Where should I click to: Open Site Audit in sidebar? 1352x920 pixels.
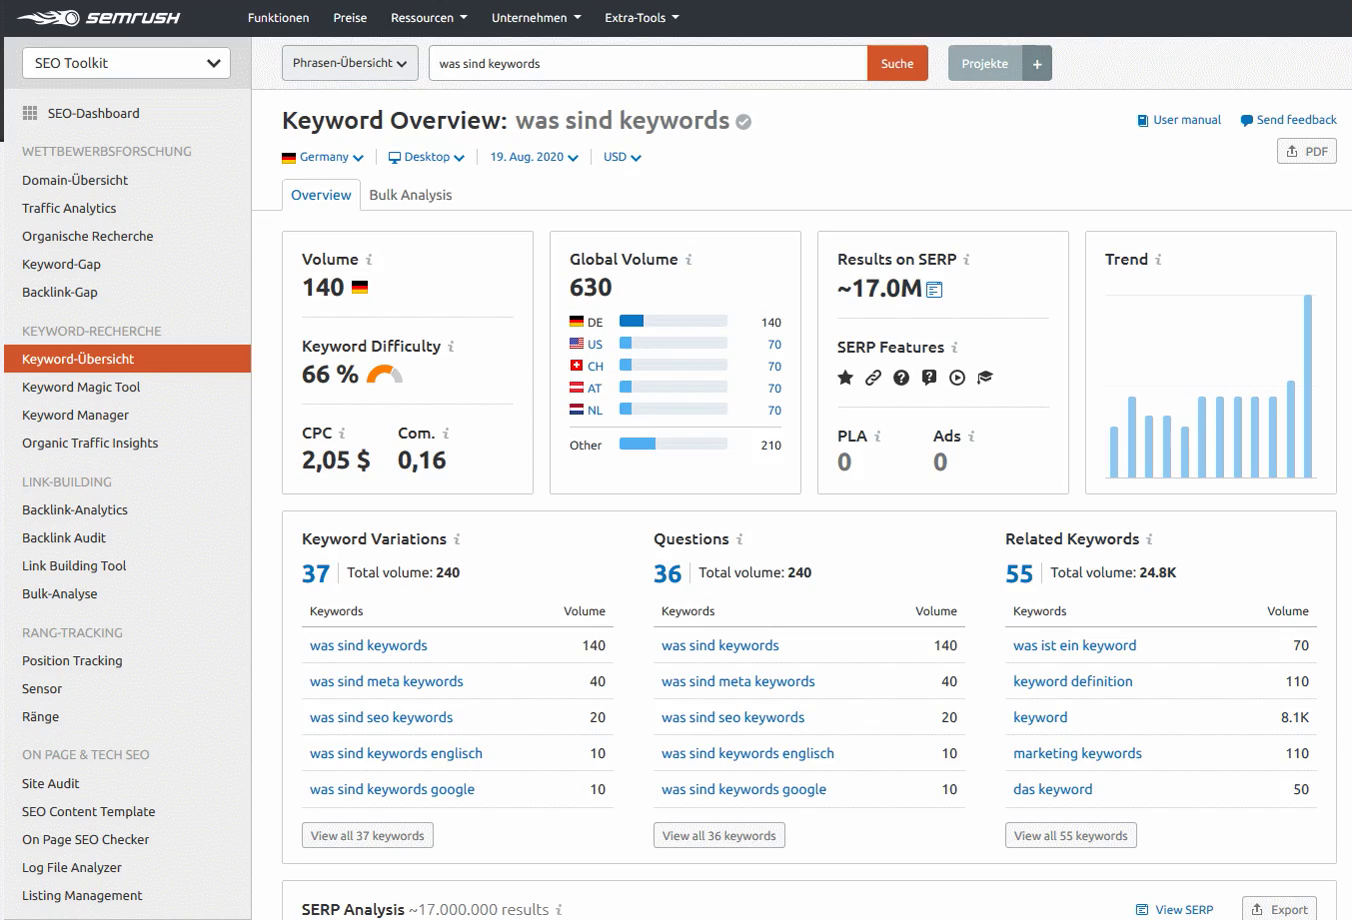[x=50, y=784]
